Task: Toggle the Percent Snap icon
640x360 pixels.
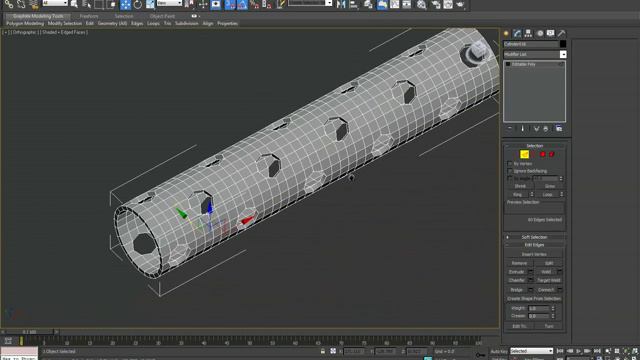Action: click(x=255, y=4)
